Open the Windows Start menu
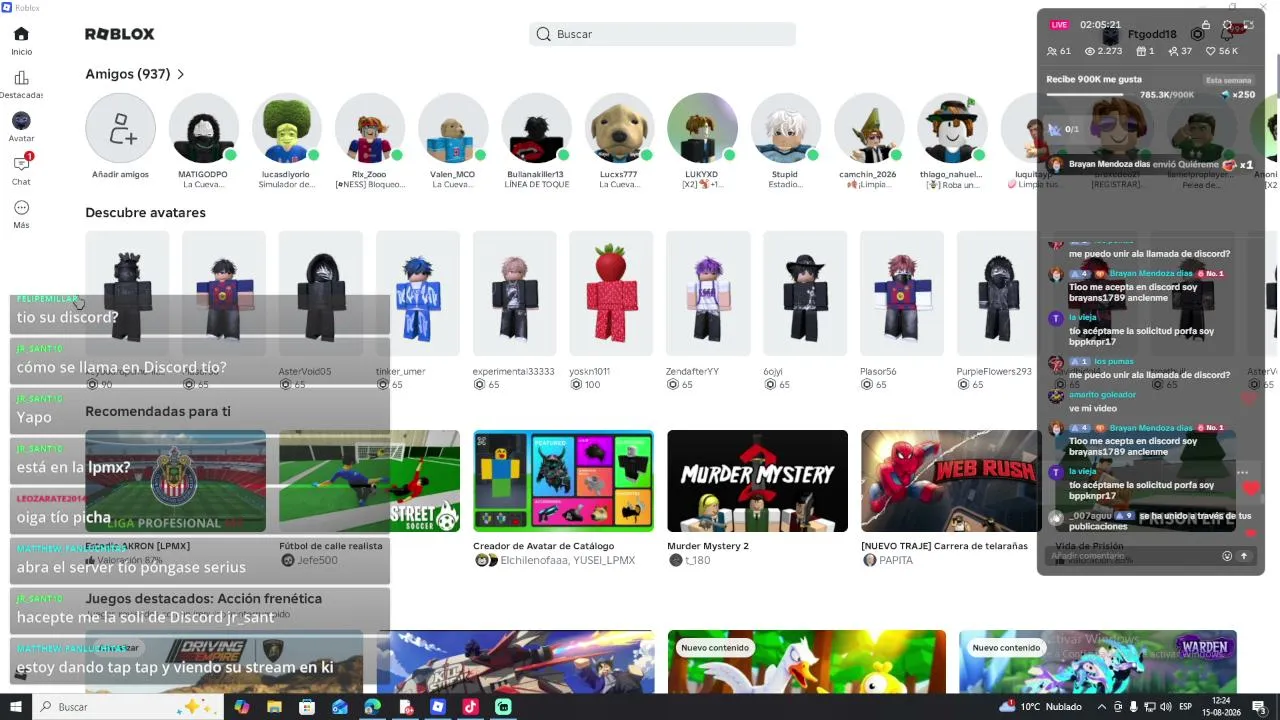Image resolution: width=1280 pixels, height=720 pixels. coord(16,706)
